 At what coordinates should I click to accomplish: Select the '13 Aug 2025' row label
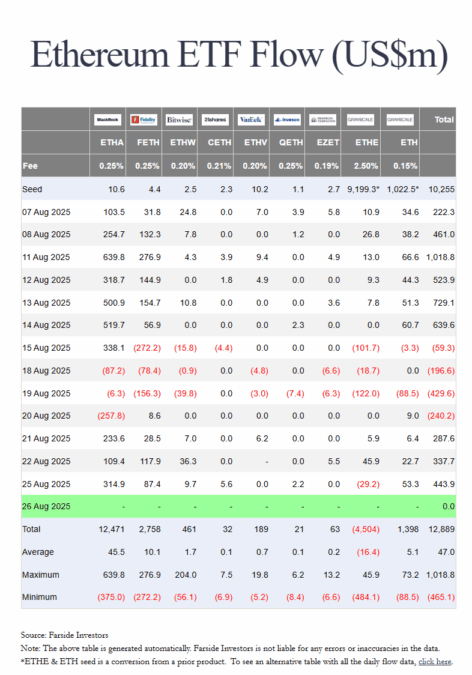click(x=46, y=303)
